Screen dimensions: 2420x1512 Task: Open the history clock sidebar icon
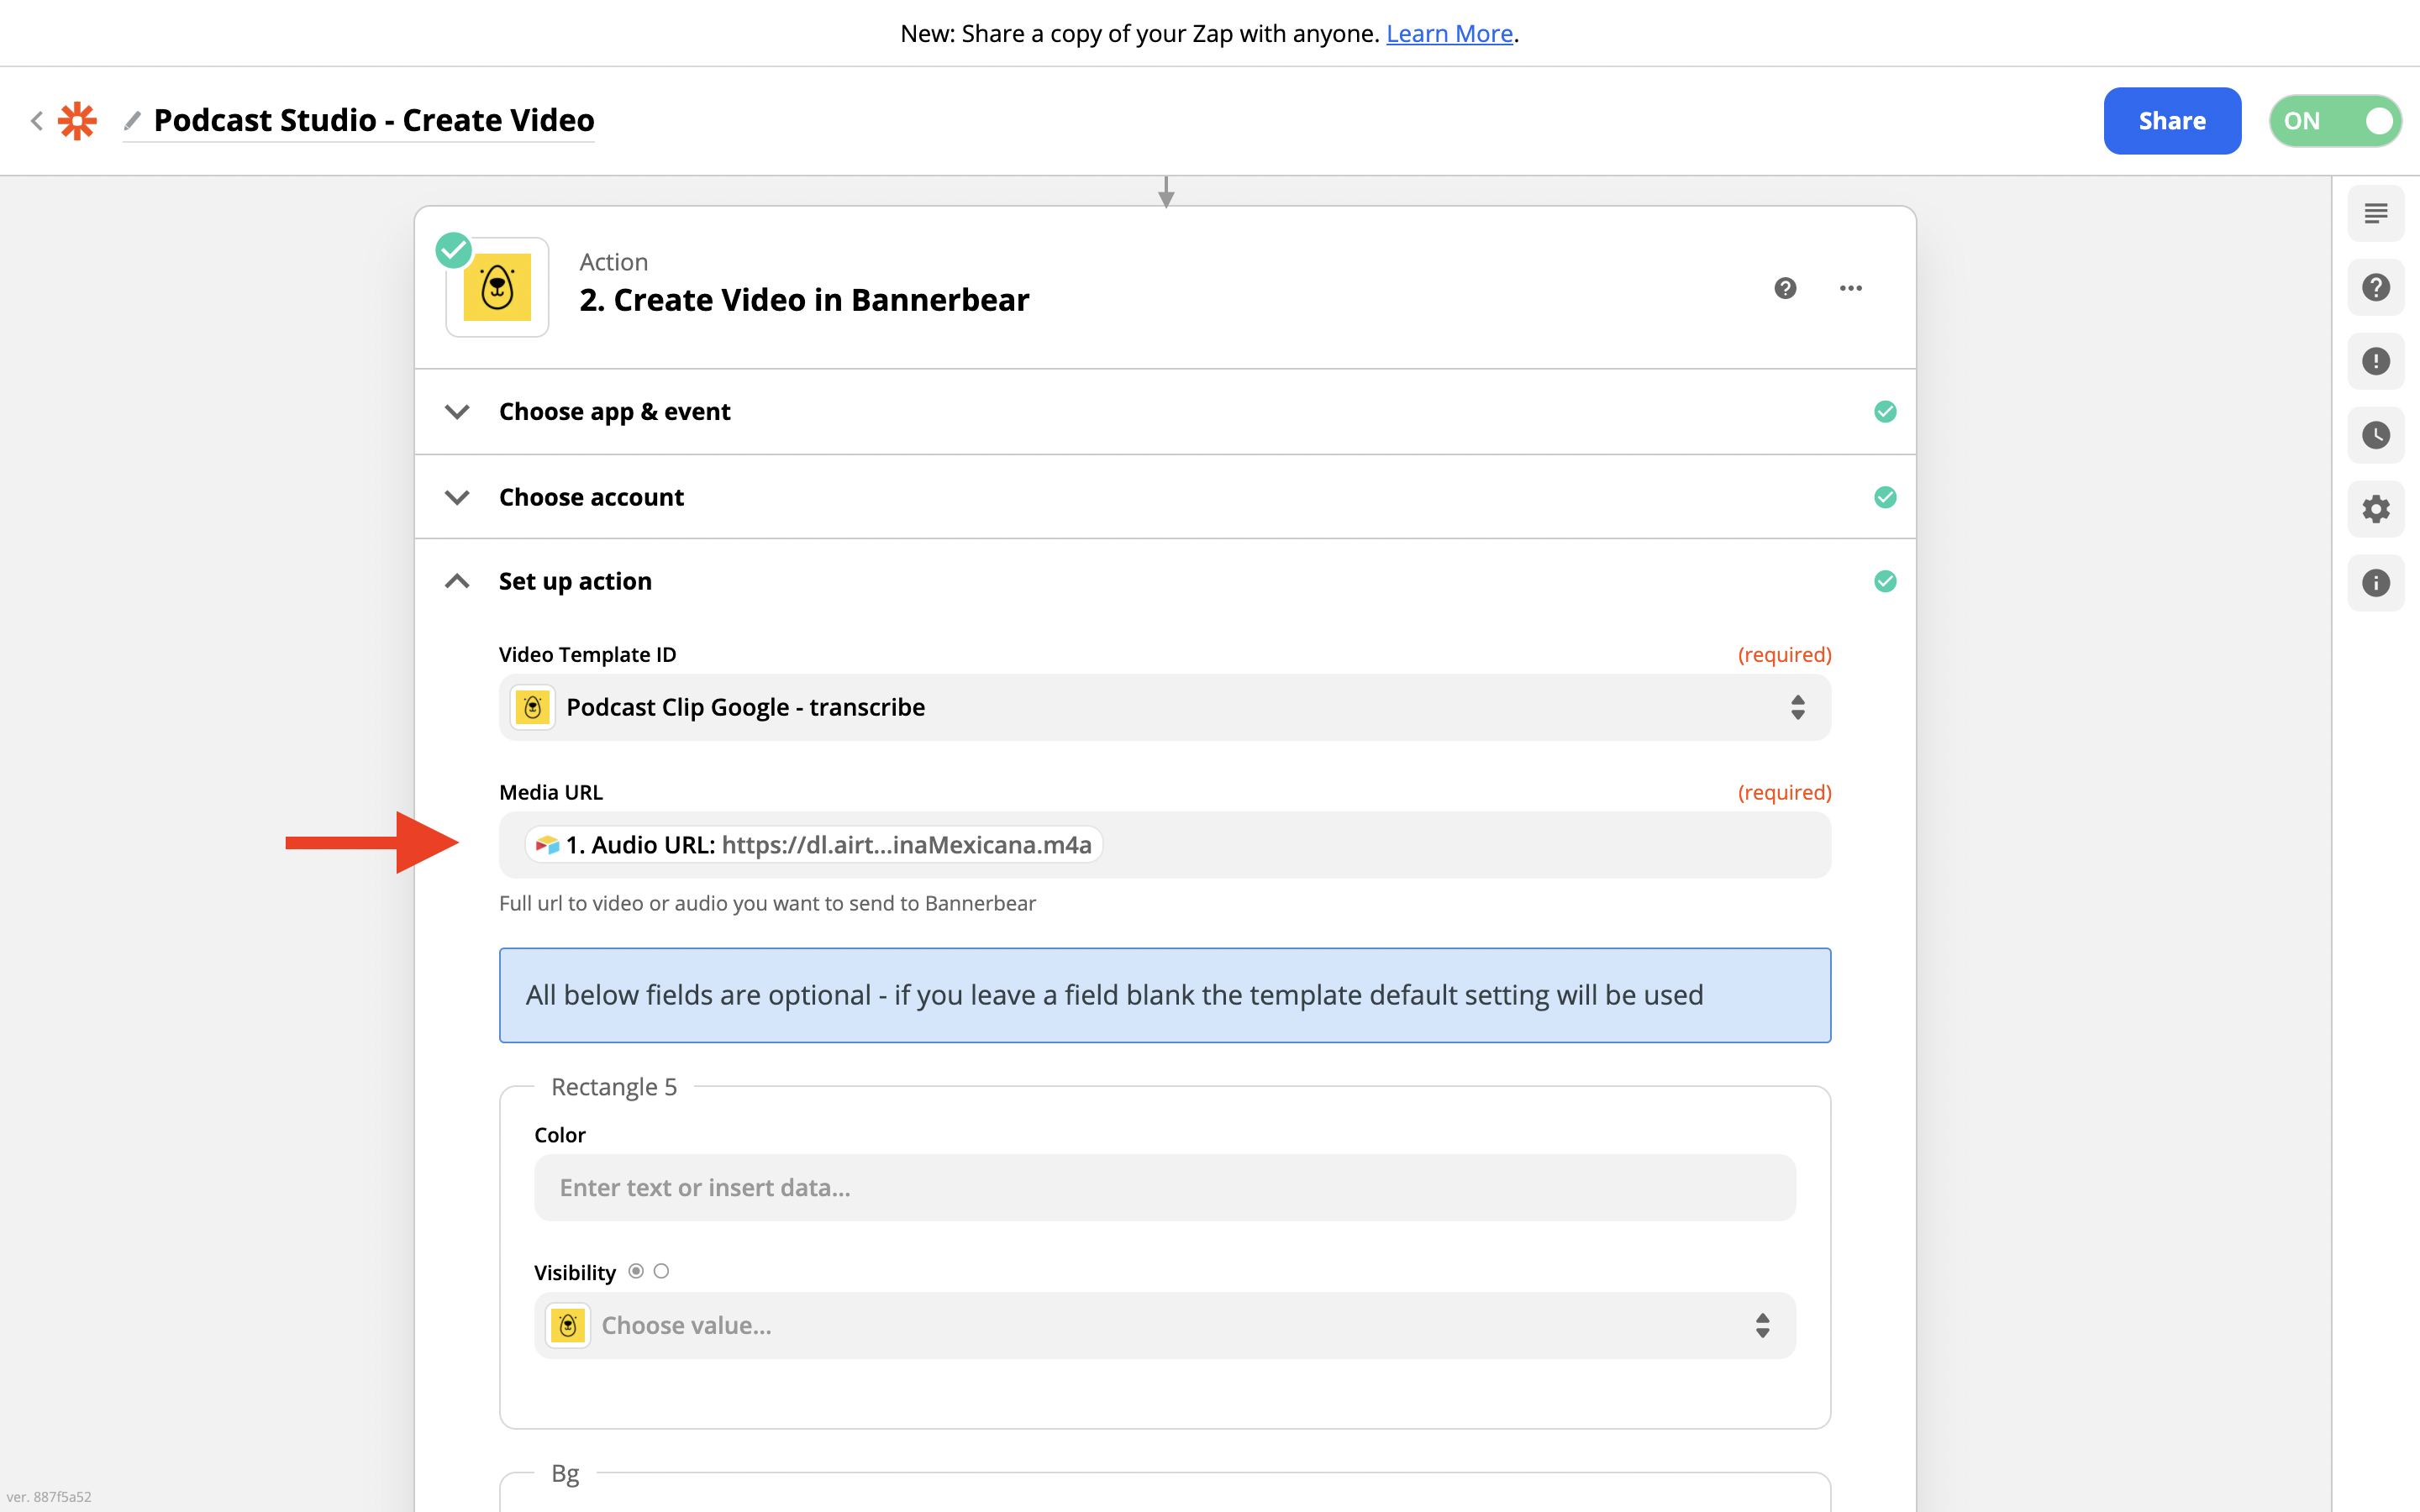pos(2375,435)
